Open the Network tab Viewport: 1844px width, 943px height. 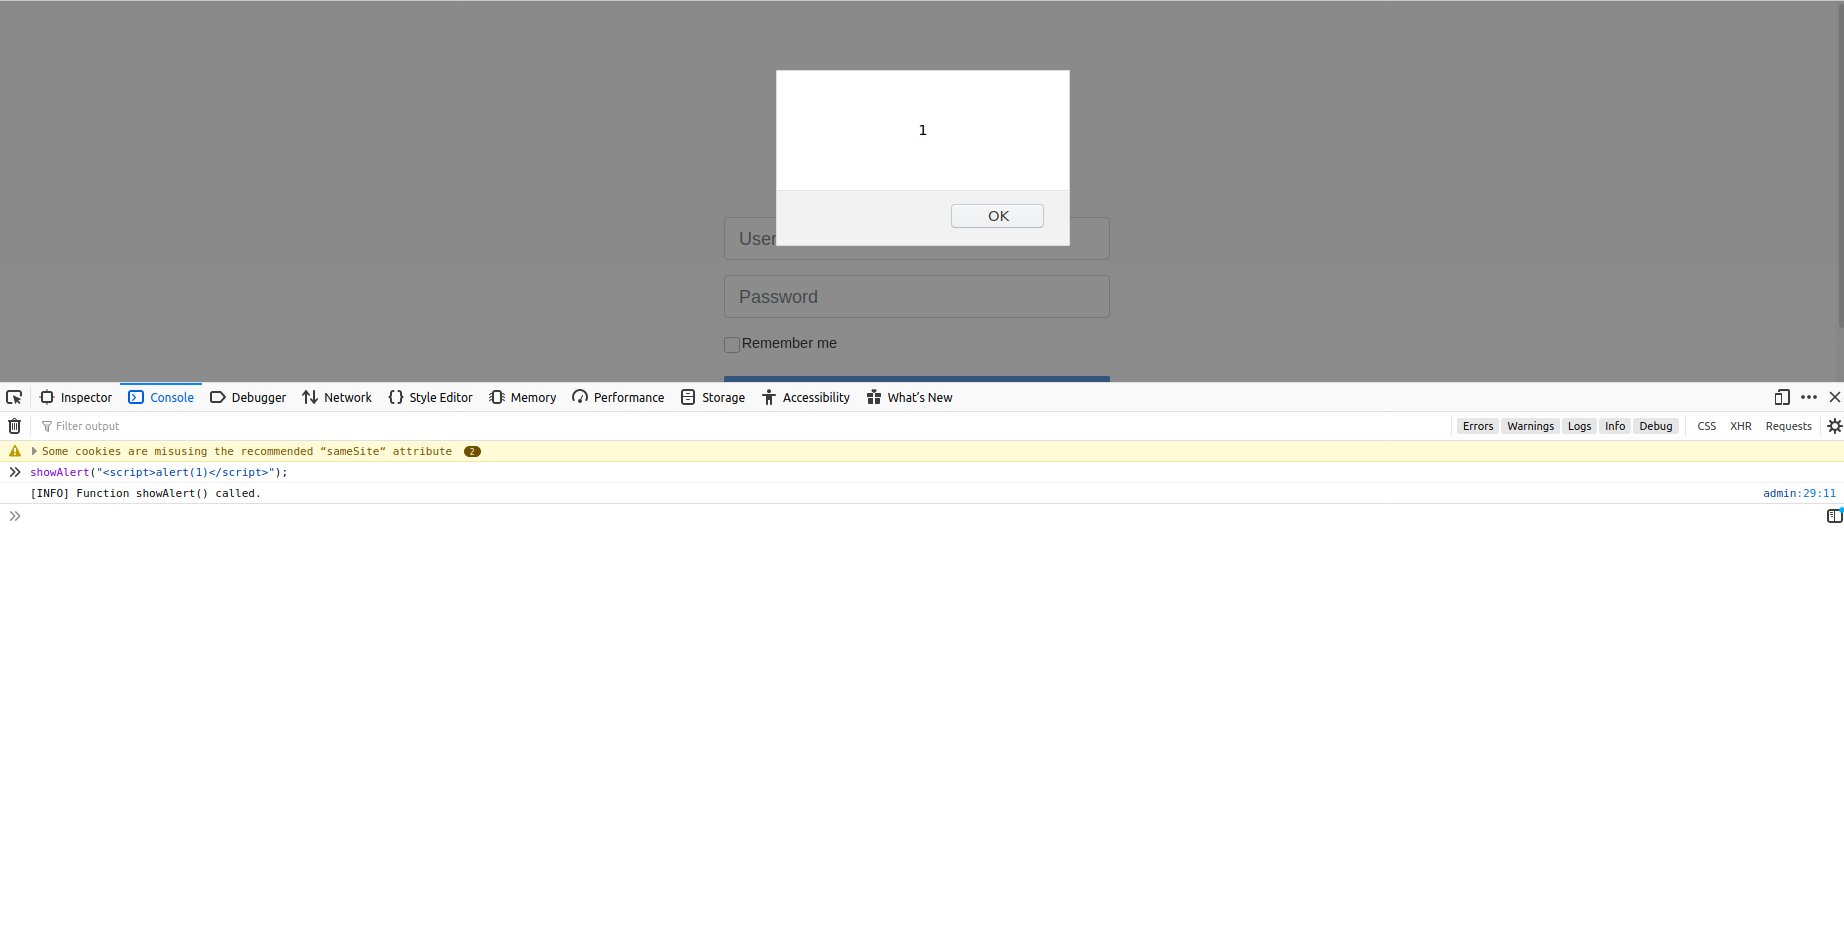point(337,397)
